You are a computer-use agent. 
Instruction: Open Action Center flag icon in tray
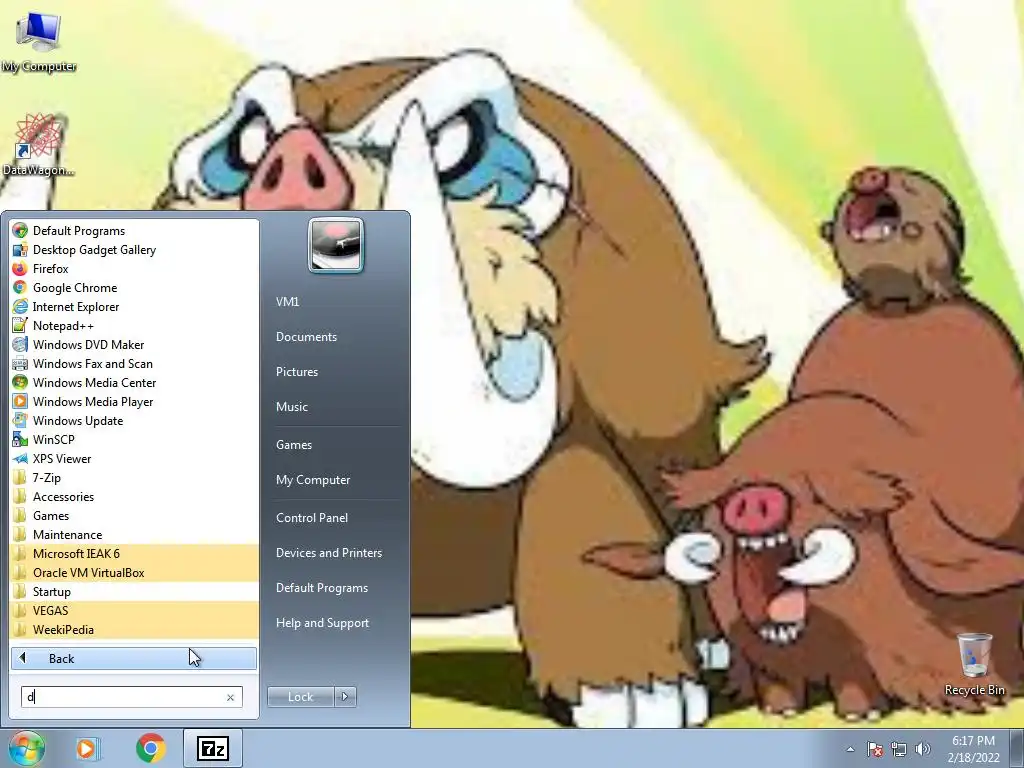coord(874,749)
